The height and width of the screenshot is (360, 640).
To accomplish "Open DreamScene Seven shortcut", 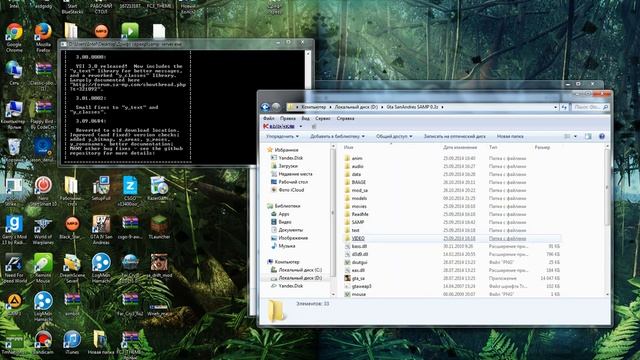I will [x=72, y=267].
